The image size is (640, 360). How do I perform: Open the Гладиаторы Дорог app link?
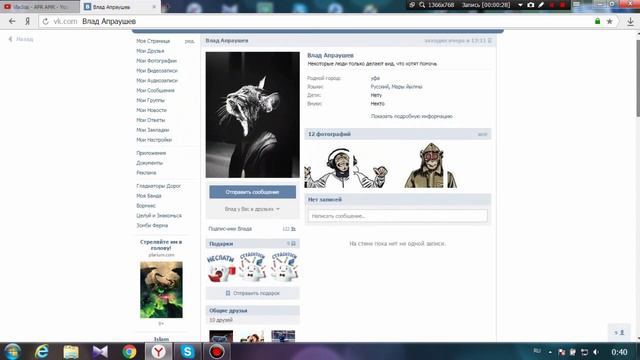pyautogui.click(x=158, y=186)
